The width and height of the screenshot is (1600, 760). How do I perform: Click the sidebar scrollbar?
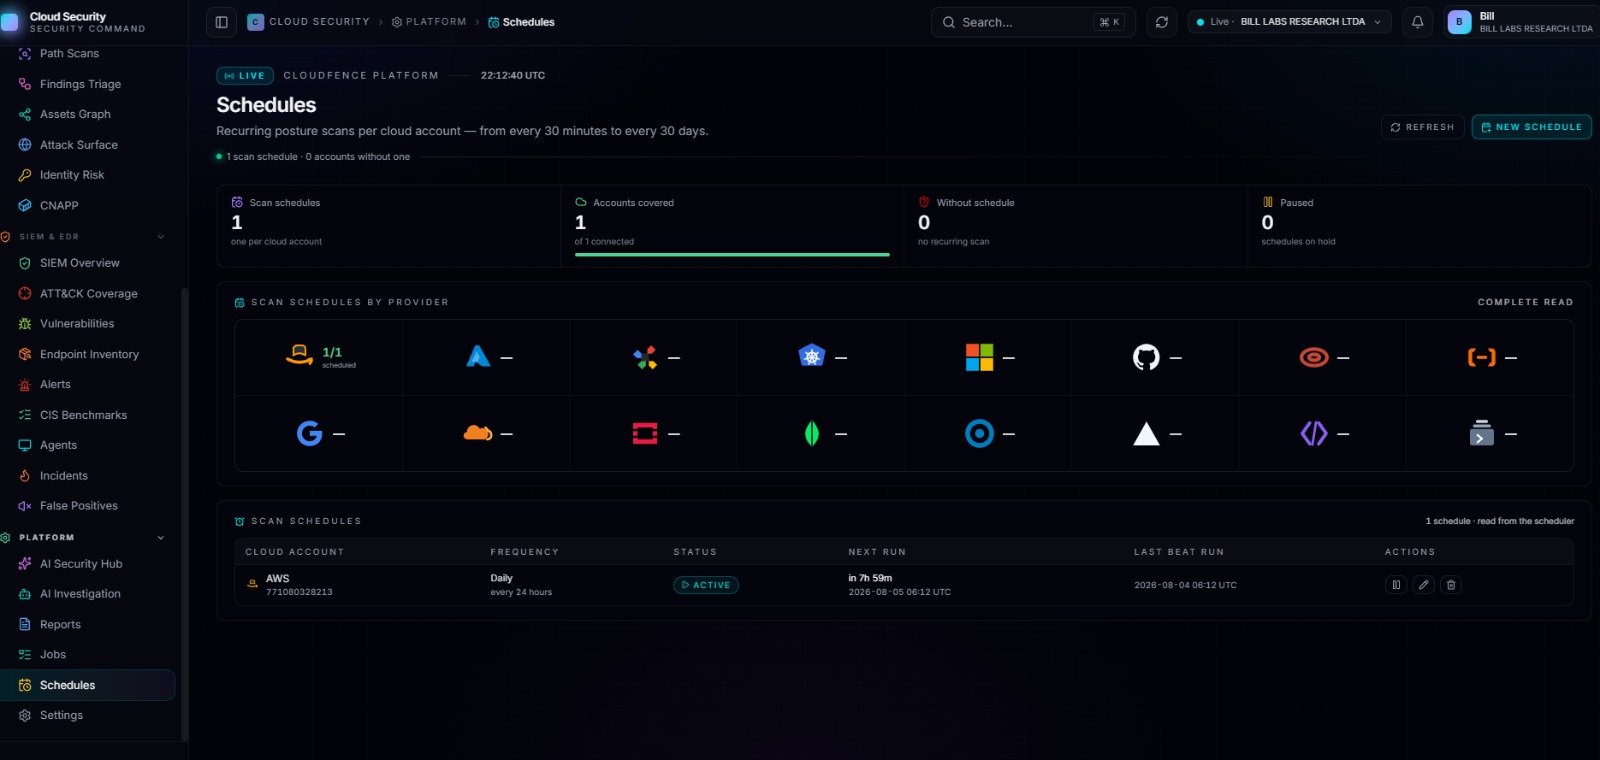pos(184,514)
